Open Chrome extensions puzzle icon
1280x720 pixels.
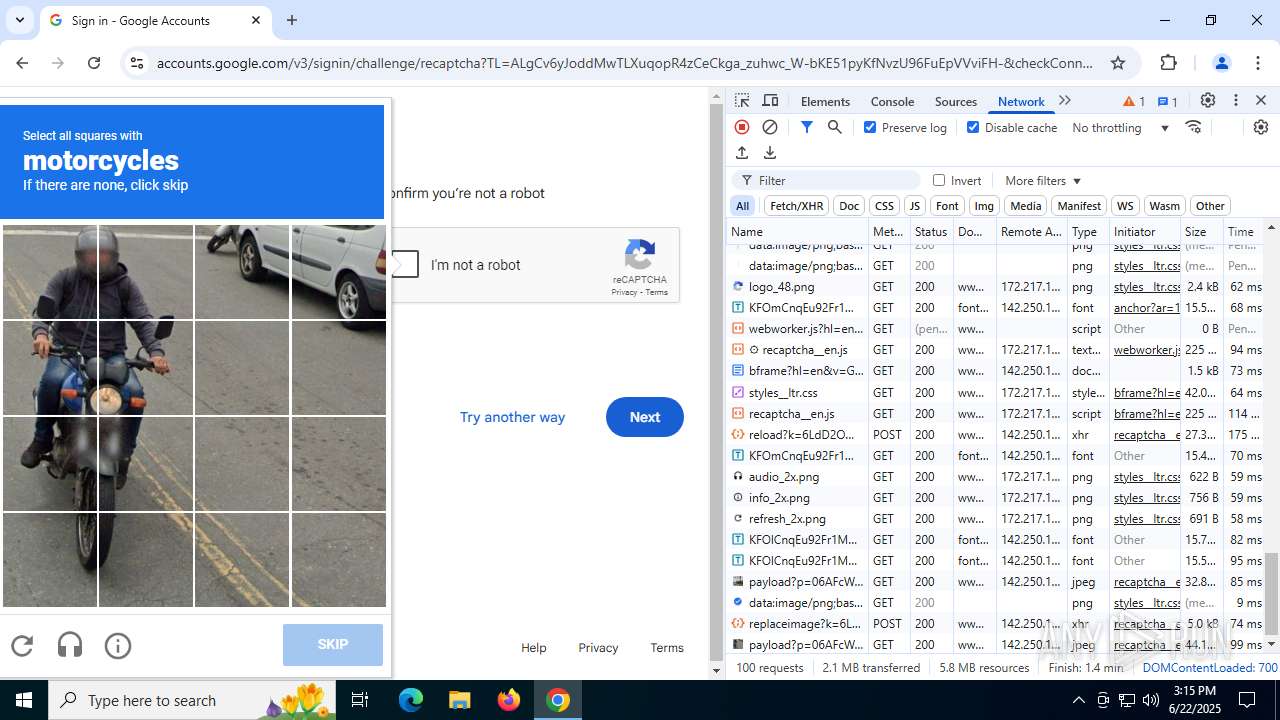(x=1168, y=63)
